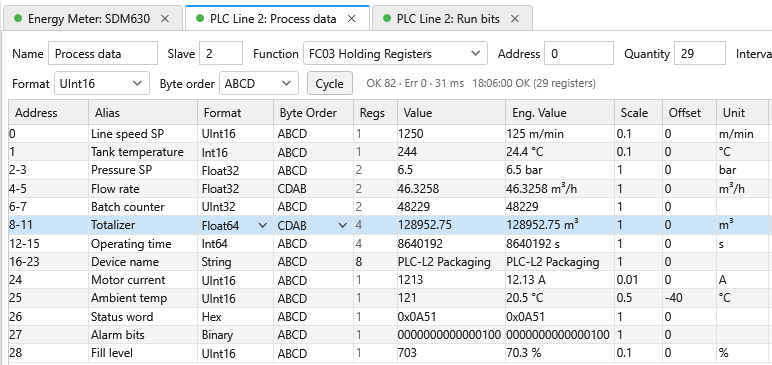
Task: Select the Motor current alias cell
Action: (143, 280)
